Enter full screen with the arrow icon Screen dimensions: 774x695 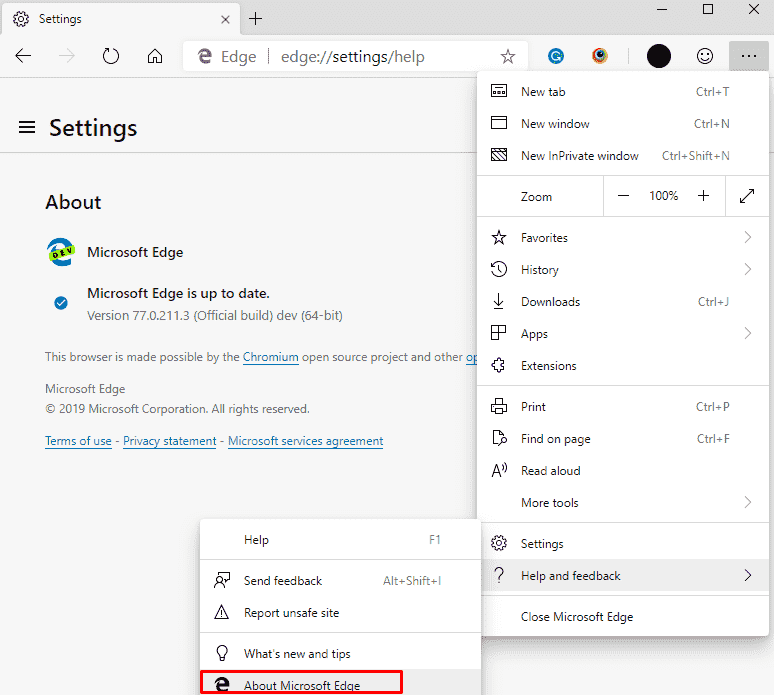coord(747,196)
